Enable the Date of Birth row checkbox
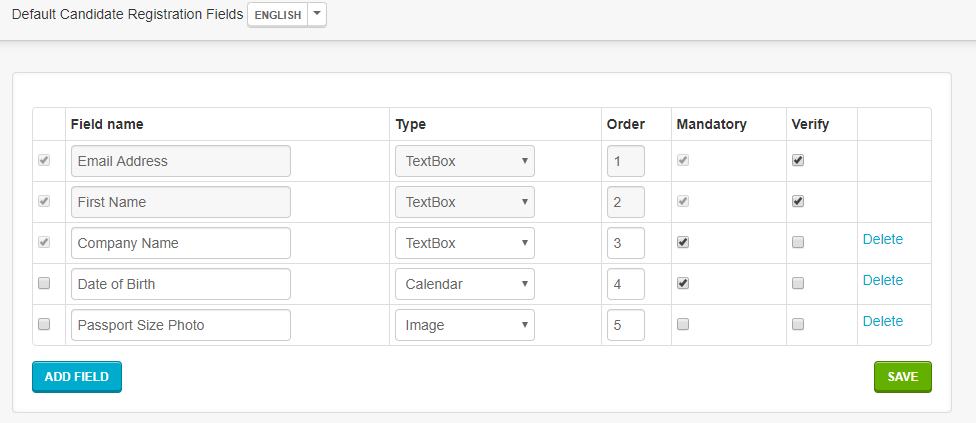Screen dimensions: 976x423 click(44, 283)
